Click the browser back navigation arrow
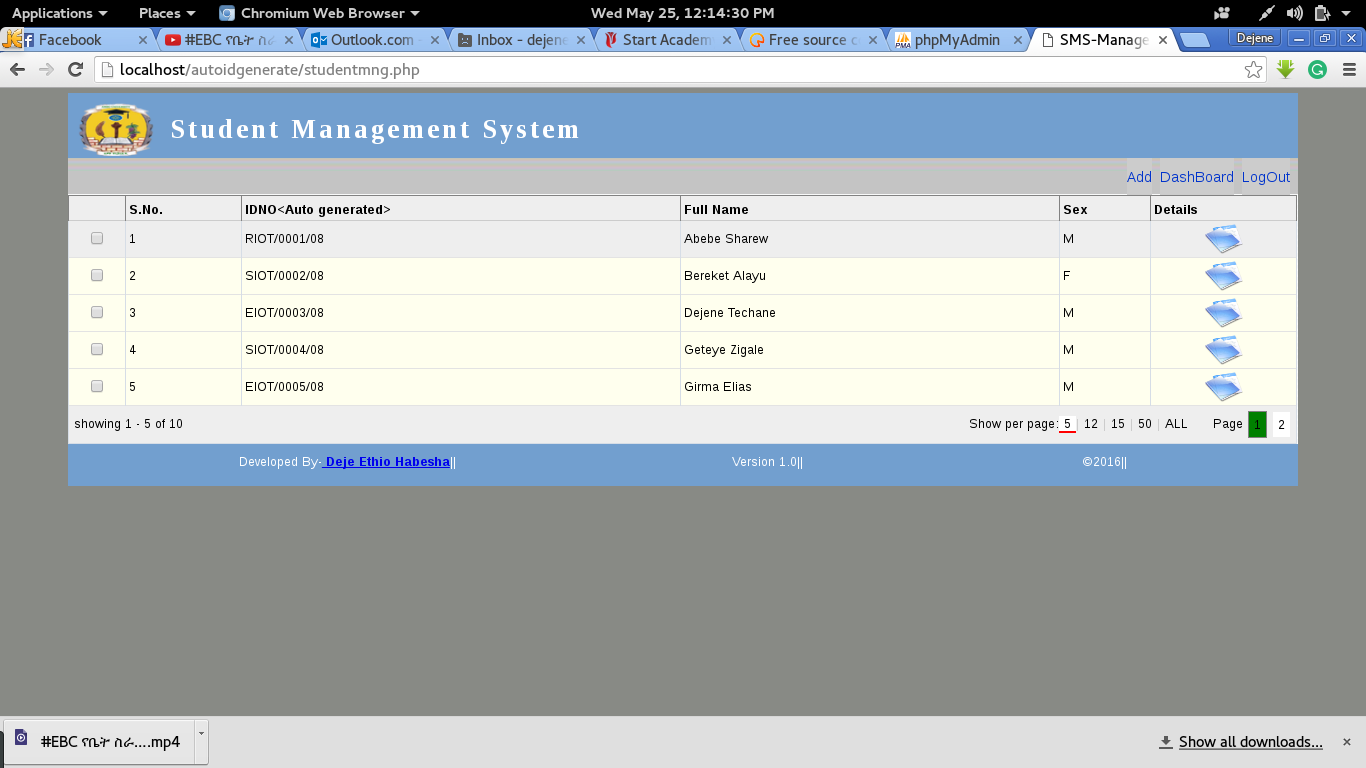The height and width of the screenshot is (768, 1366). [x=17, y=70]
